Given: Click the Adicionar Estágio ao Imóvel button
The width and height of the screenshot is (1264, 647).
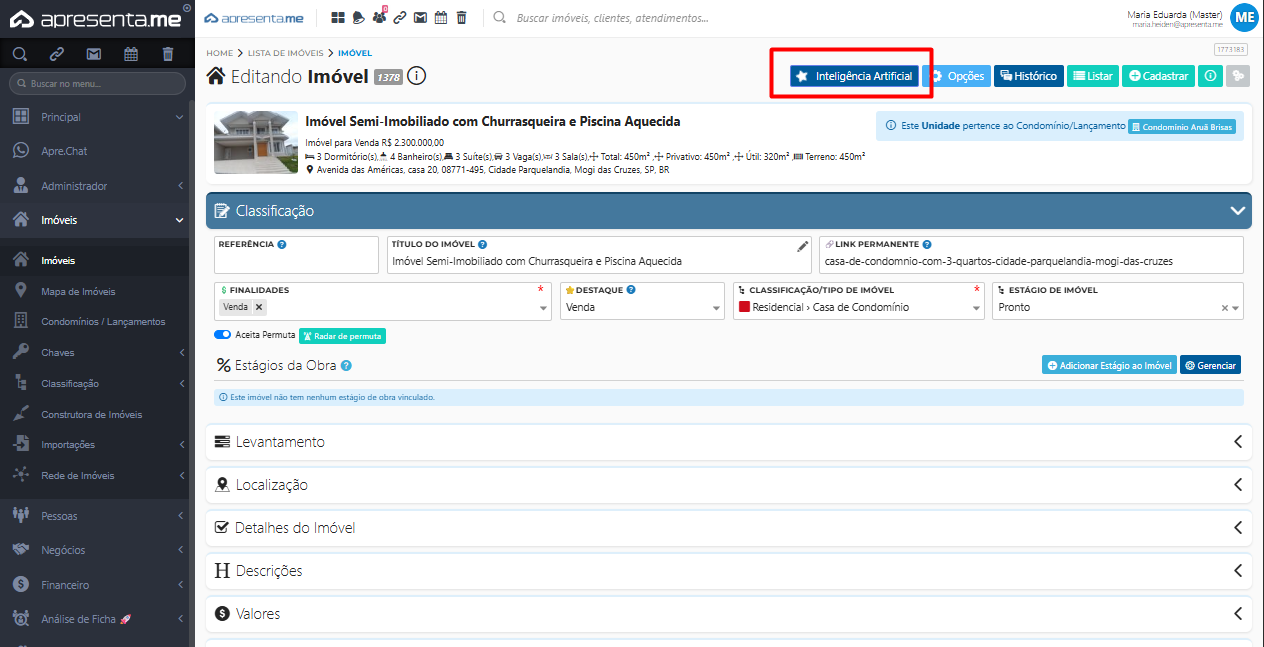Looking at the screenshot, I should (1109, 366).
